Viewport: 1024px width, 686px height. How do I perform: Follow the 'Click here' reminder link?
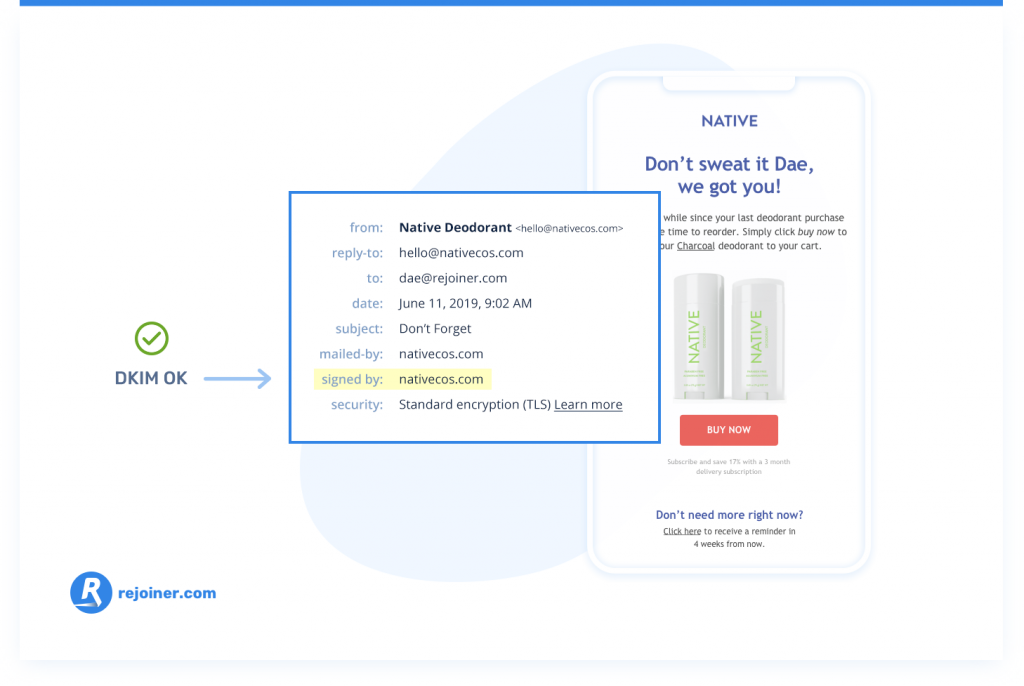click(682, 531)
